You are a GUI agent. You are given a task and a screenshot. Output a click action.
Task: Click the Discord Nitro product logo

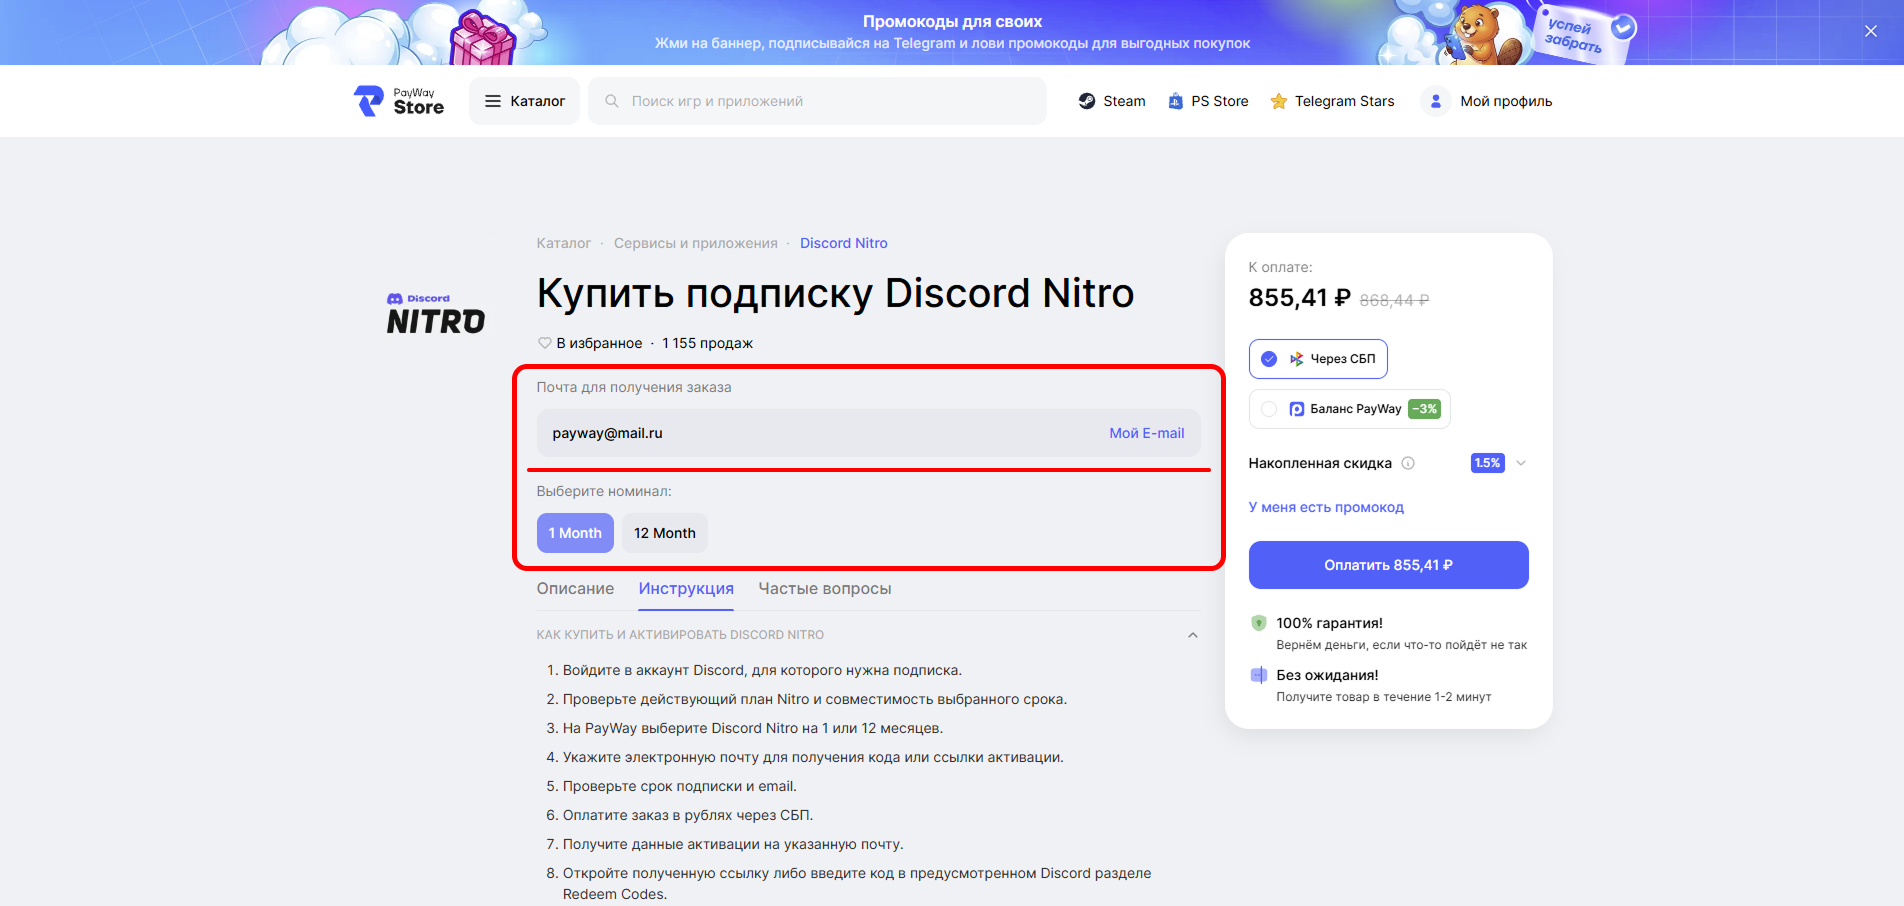tap(436, 314)
